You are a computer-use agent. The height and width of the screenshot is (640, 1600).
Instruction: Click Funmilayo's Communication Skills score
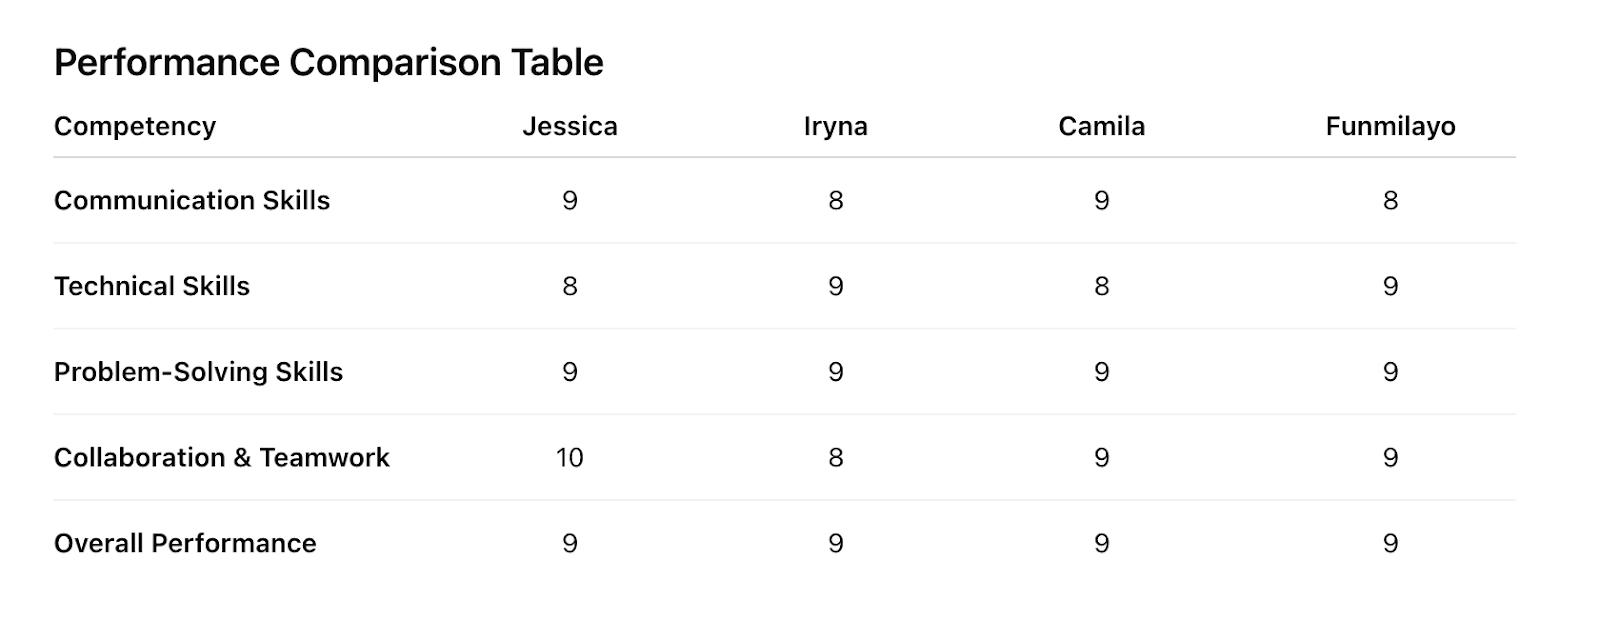click(1390, 201)
